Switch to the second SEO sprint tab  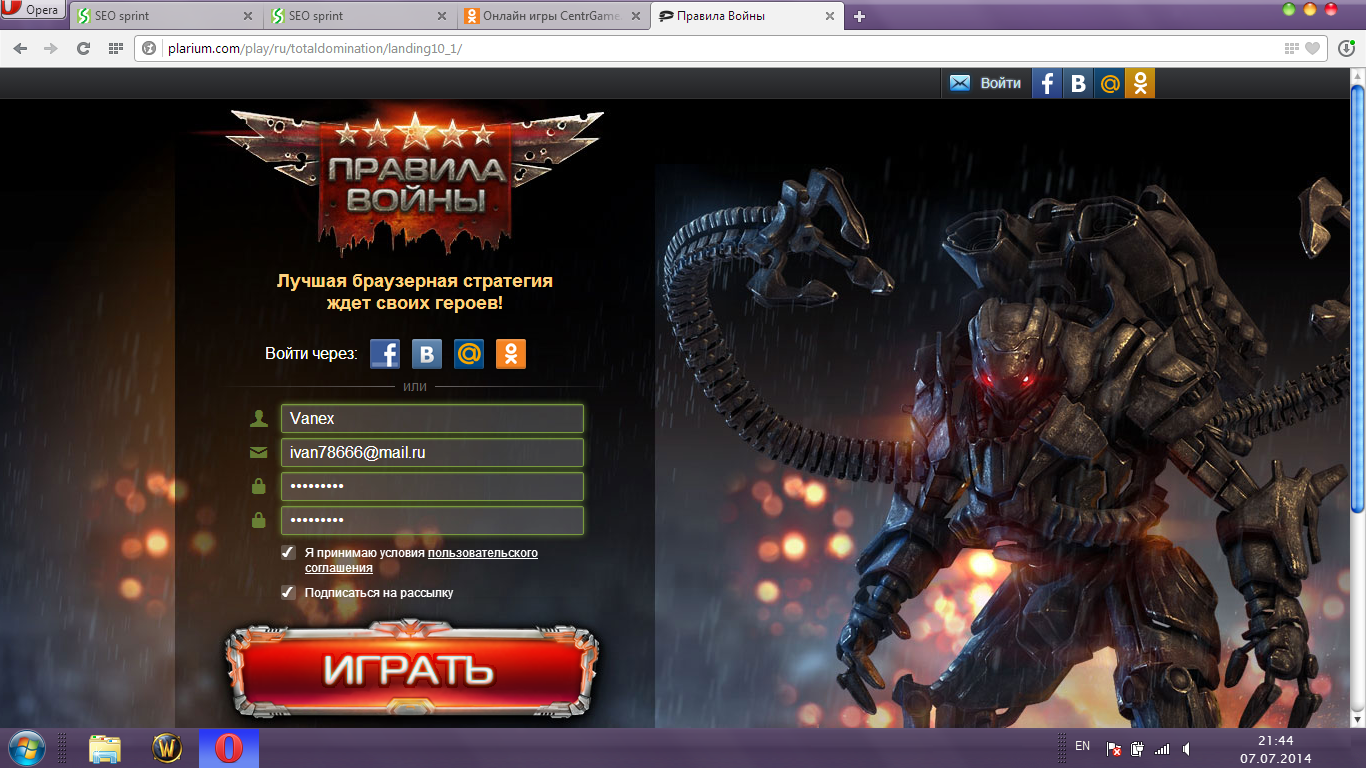[x=359, y=16]
